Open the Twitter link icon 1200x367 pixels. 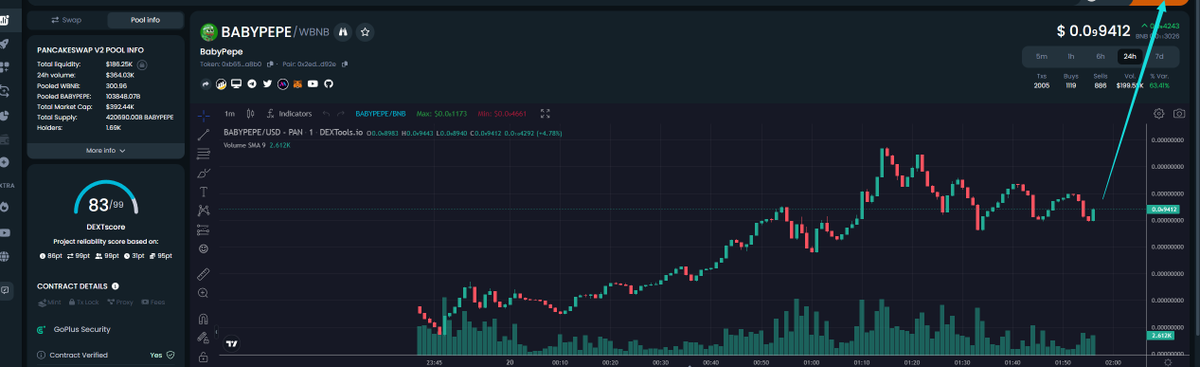click(267, 83)
